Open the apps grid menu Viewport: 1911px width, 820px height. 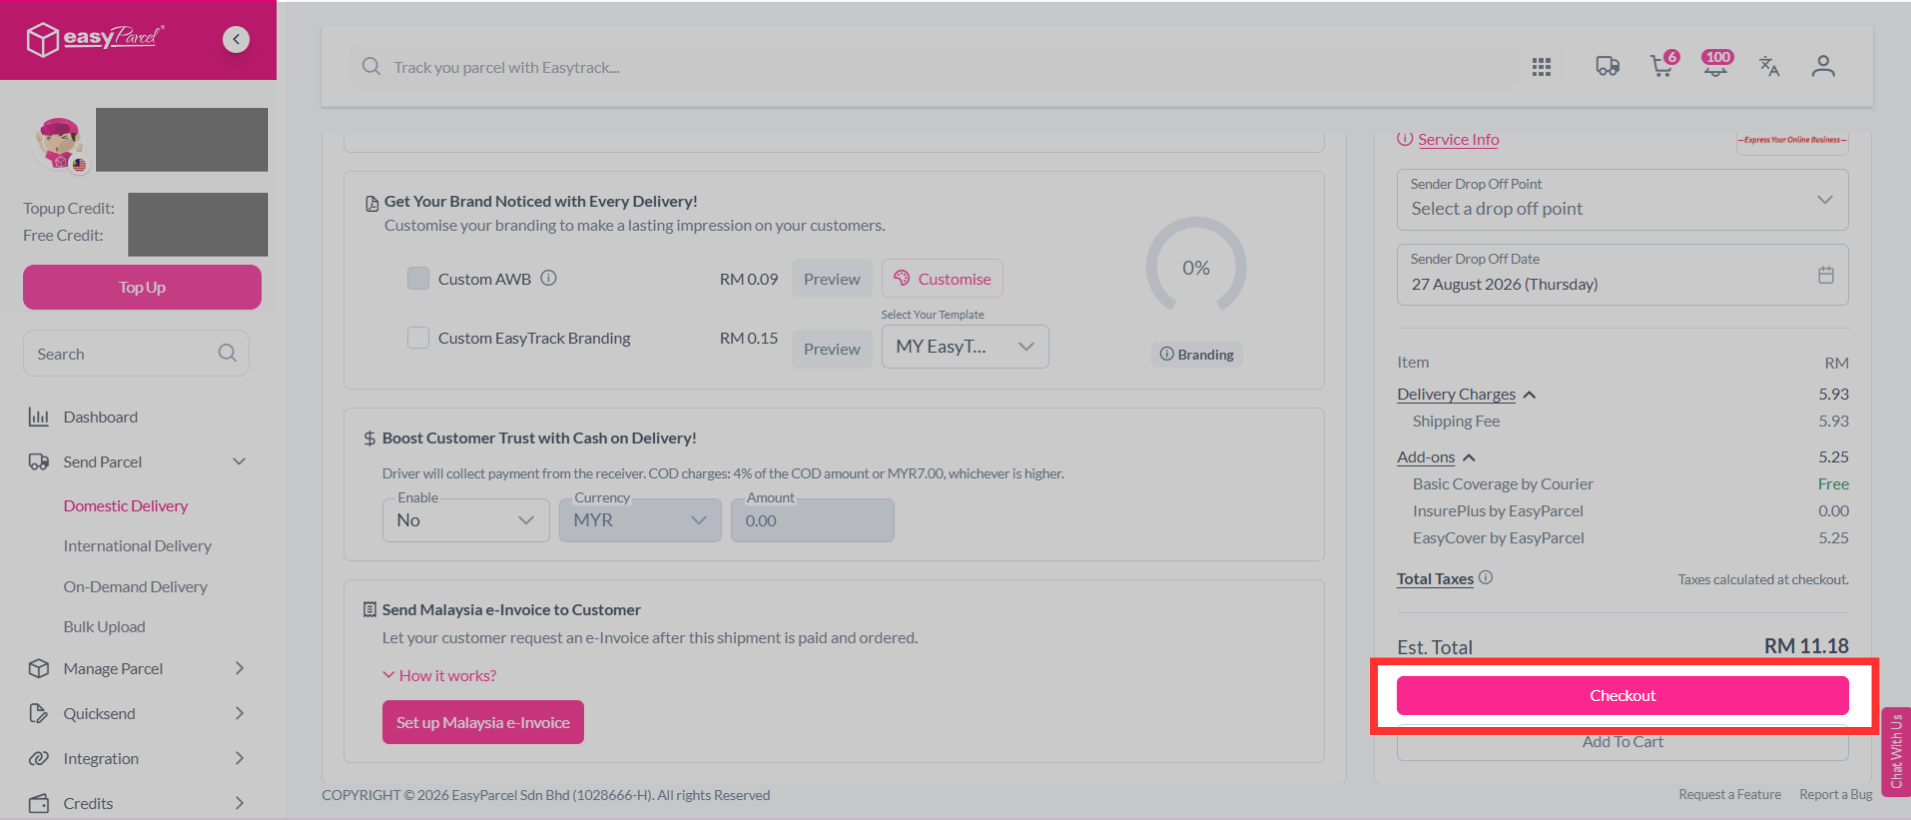pyautogui.click(x=1541, y=67)
